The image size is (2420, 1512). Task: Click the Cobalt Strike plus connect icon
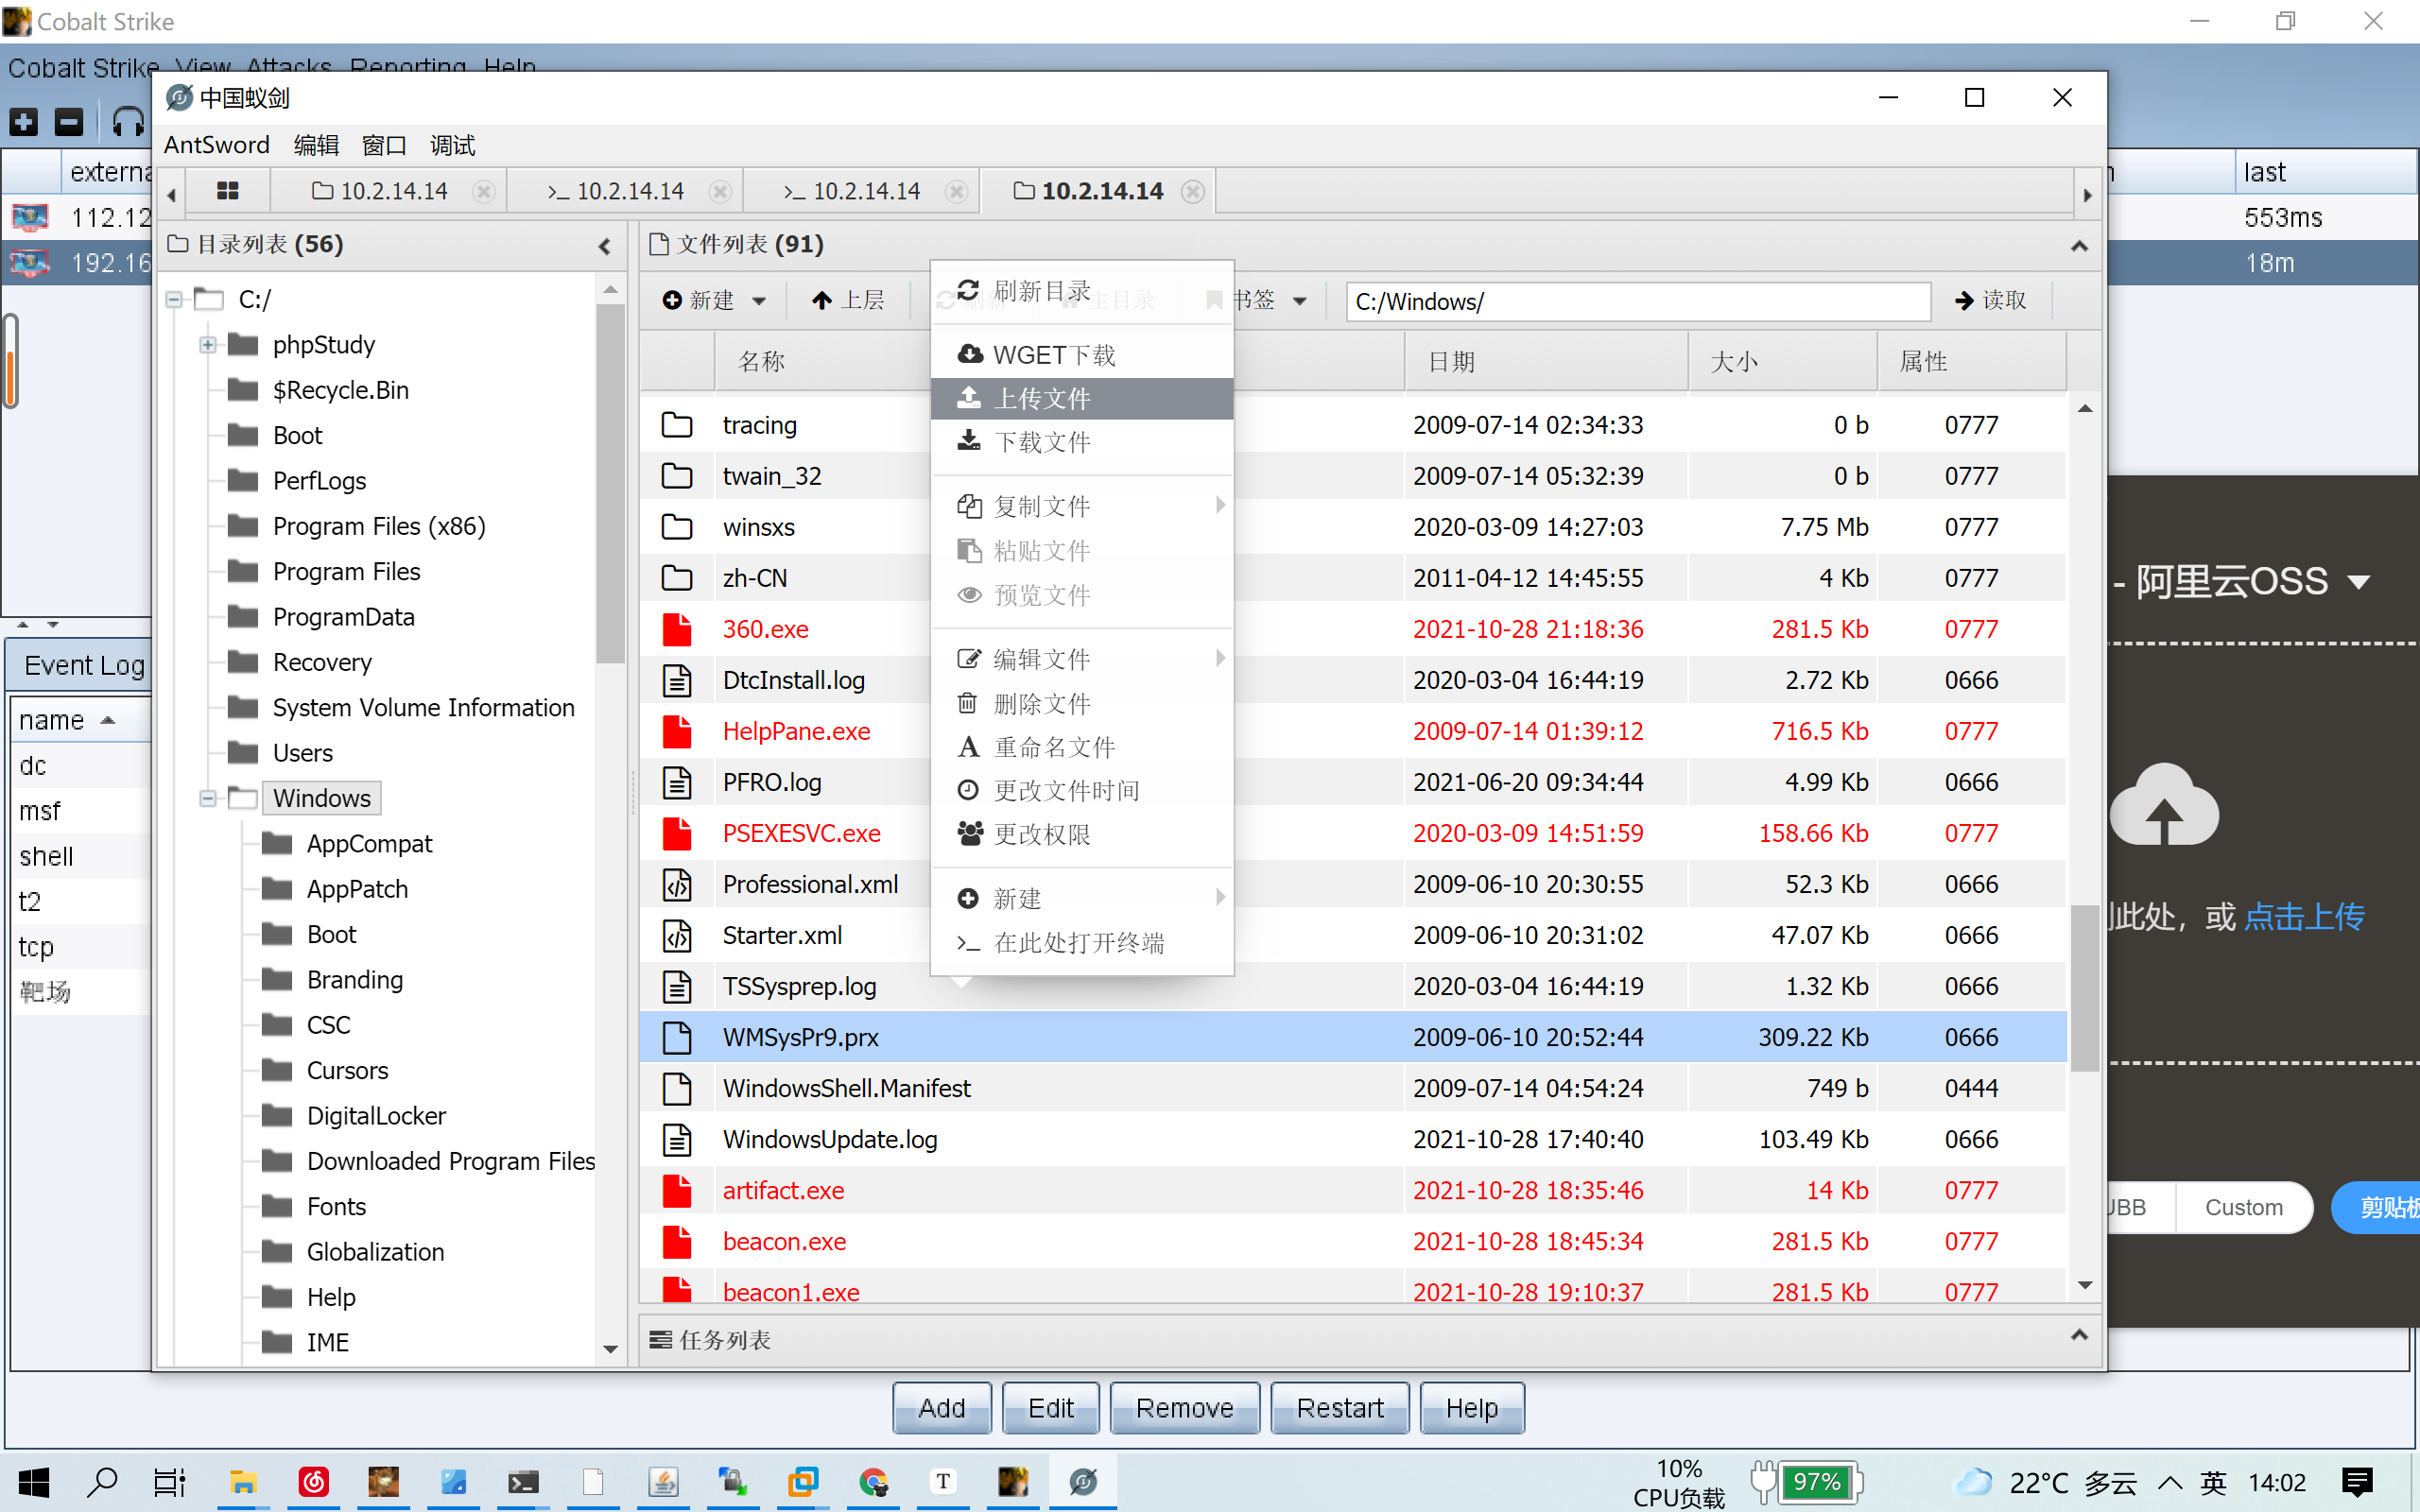pos(24,121)
